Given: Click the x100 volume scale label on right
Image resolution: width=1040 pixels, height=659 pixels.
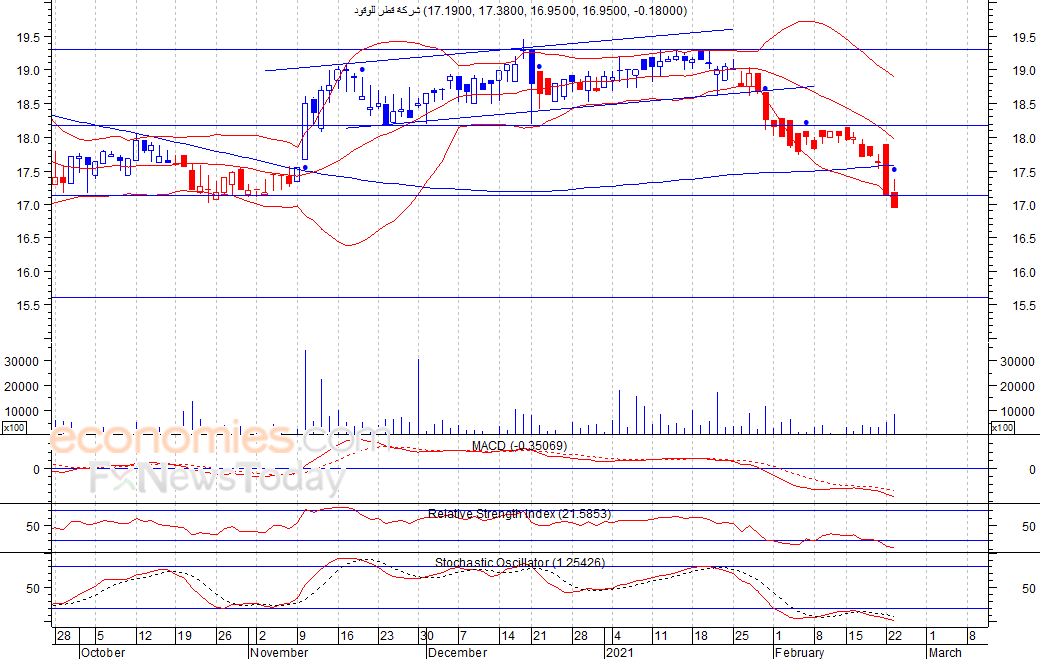Looking at the screenshot, I should click(1002, 428).
